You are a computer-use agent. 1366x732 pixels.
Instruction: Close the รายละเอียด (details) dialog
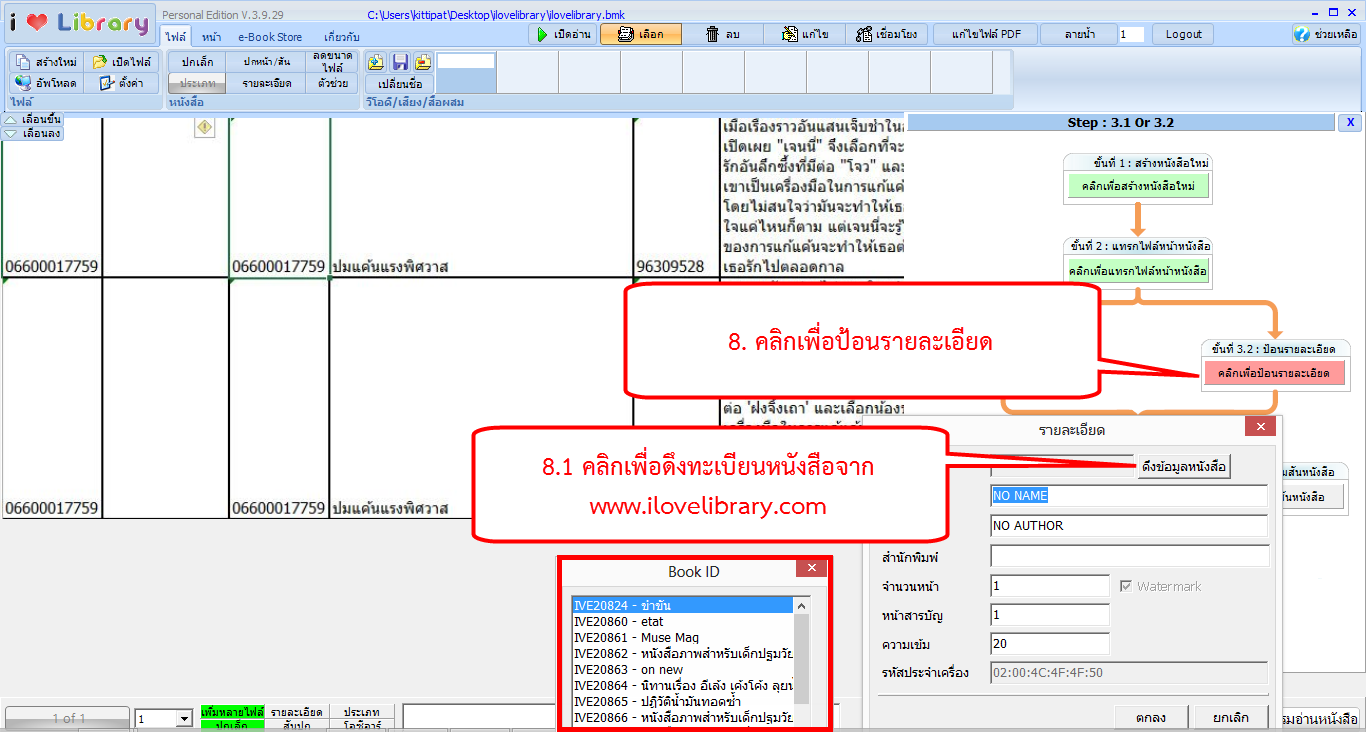tap(1260, 427)
